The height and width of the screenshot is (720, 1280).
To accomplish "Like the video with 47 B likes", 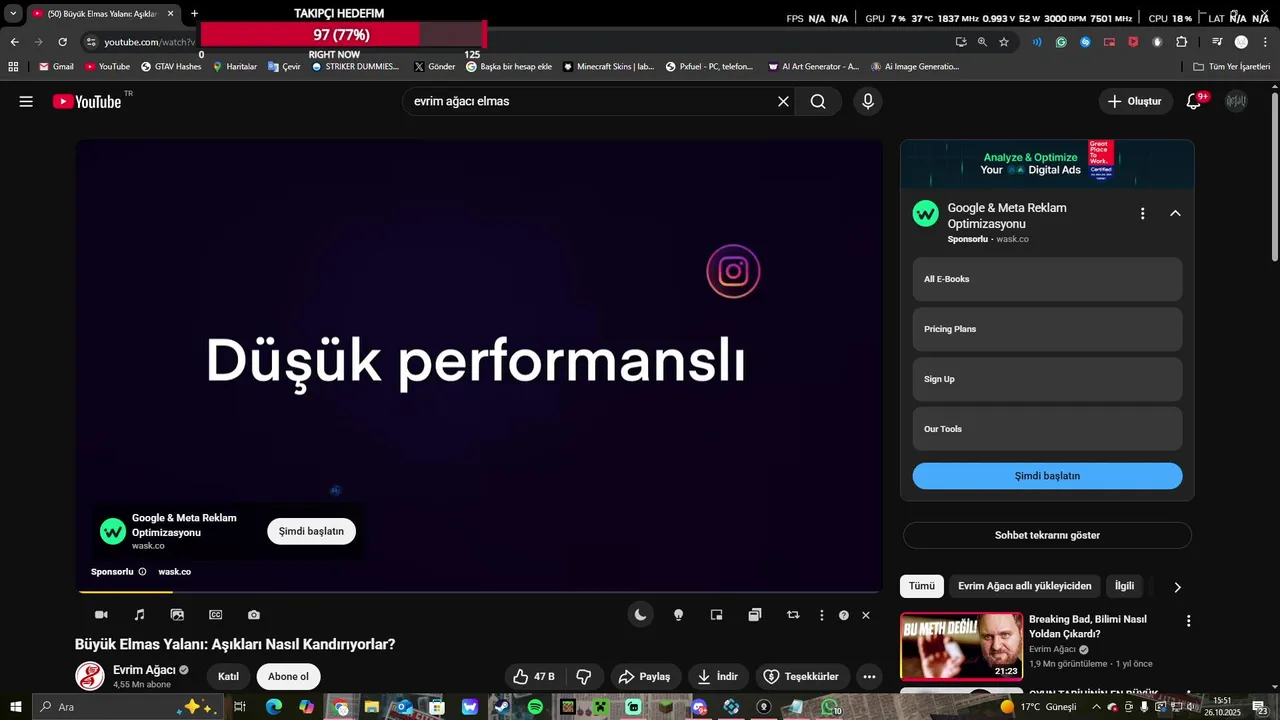I will [x=534, y=677].
